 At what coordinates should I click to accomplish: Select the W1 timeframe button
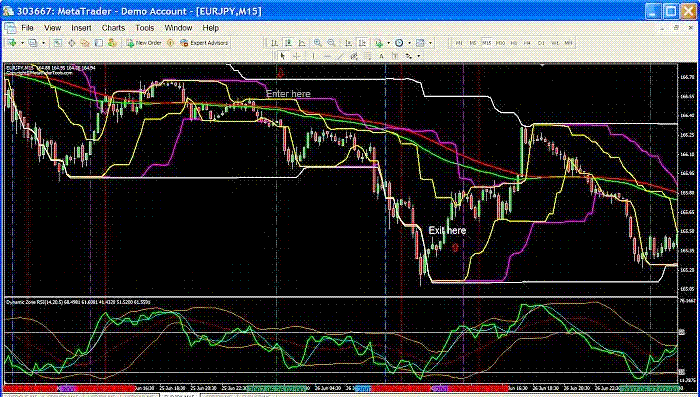pos(555,43)
